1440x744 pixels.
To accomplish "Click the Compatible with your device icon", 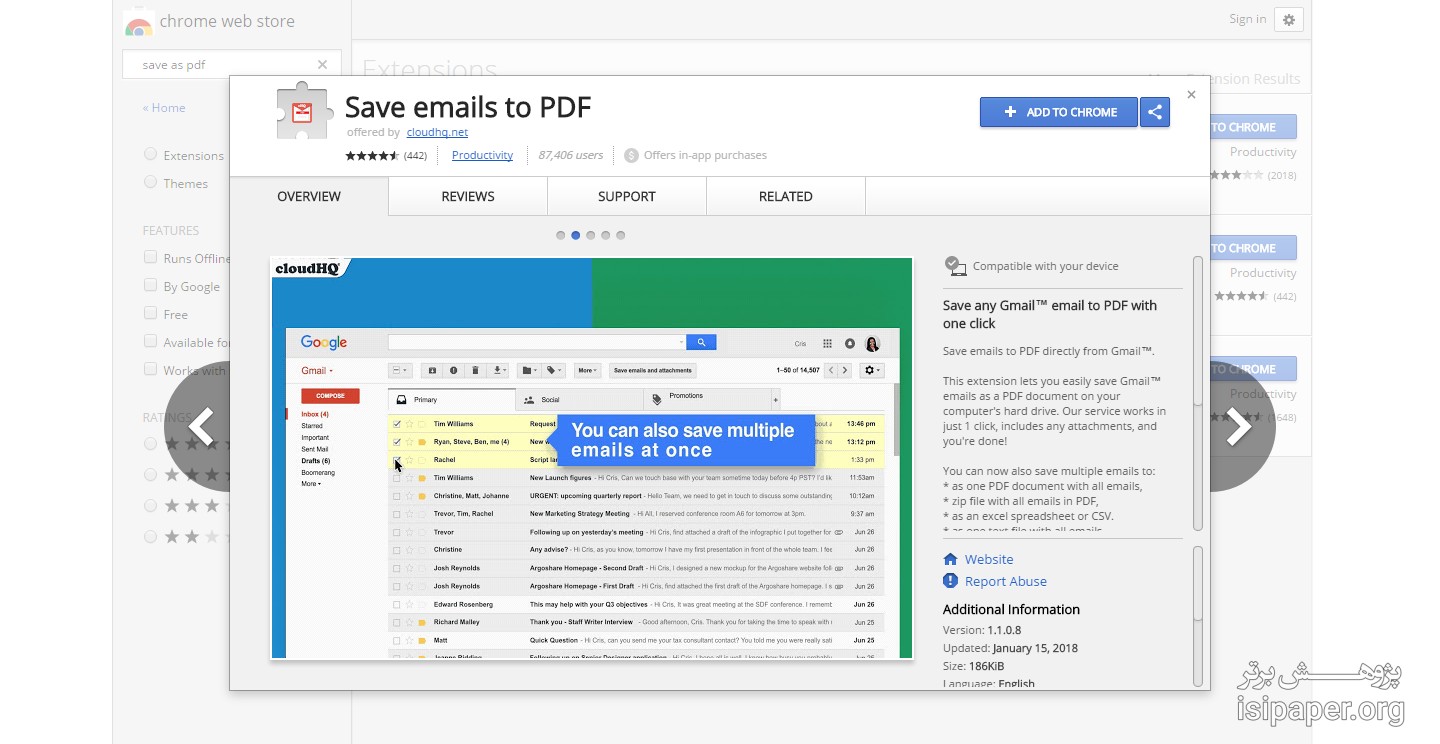I will pos(955,266).
